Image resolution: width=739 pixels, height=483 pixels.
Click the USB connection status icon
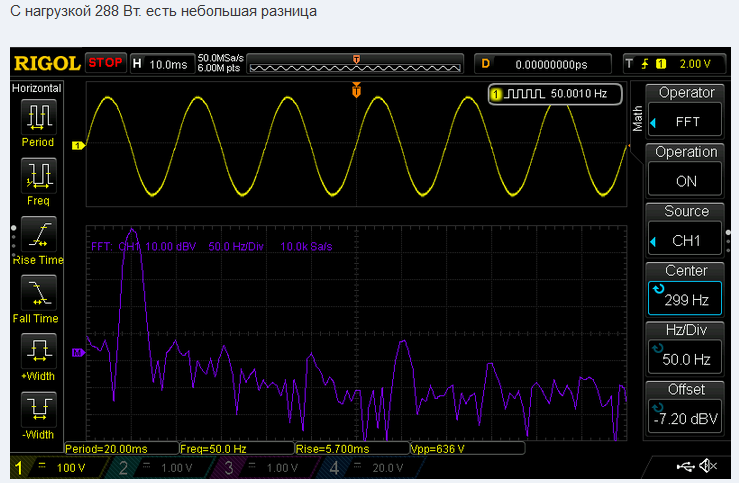[x=685, y=467]
